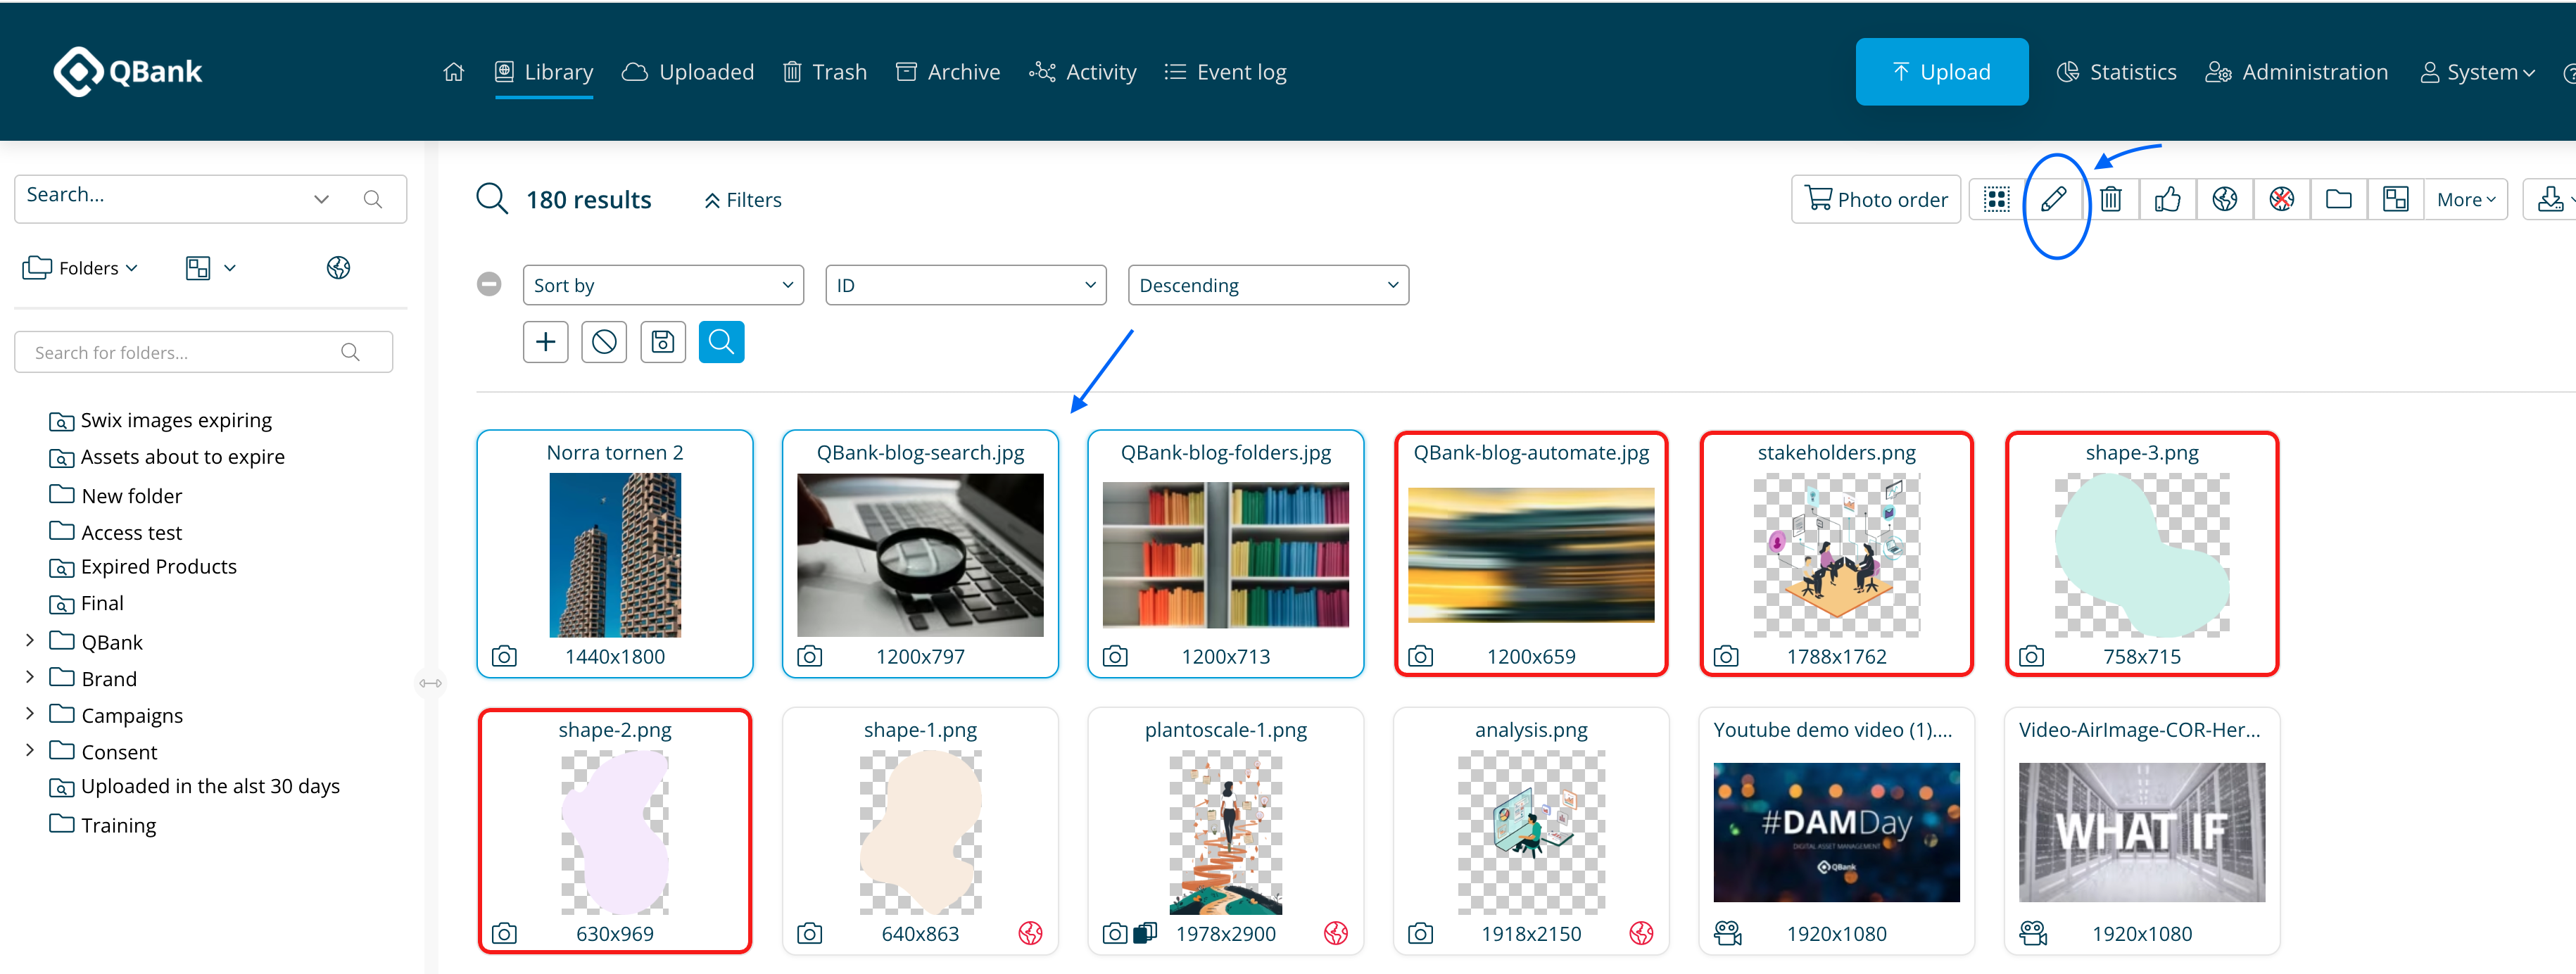Screen dimensions: 2576x974
Task: Click the clear filters circle-slash button
Action: [604, 342]
